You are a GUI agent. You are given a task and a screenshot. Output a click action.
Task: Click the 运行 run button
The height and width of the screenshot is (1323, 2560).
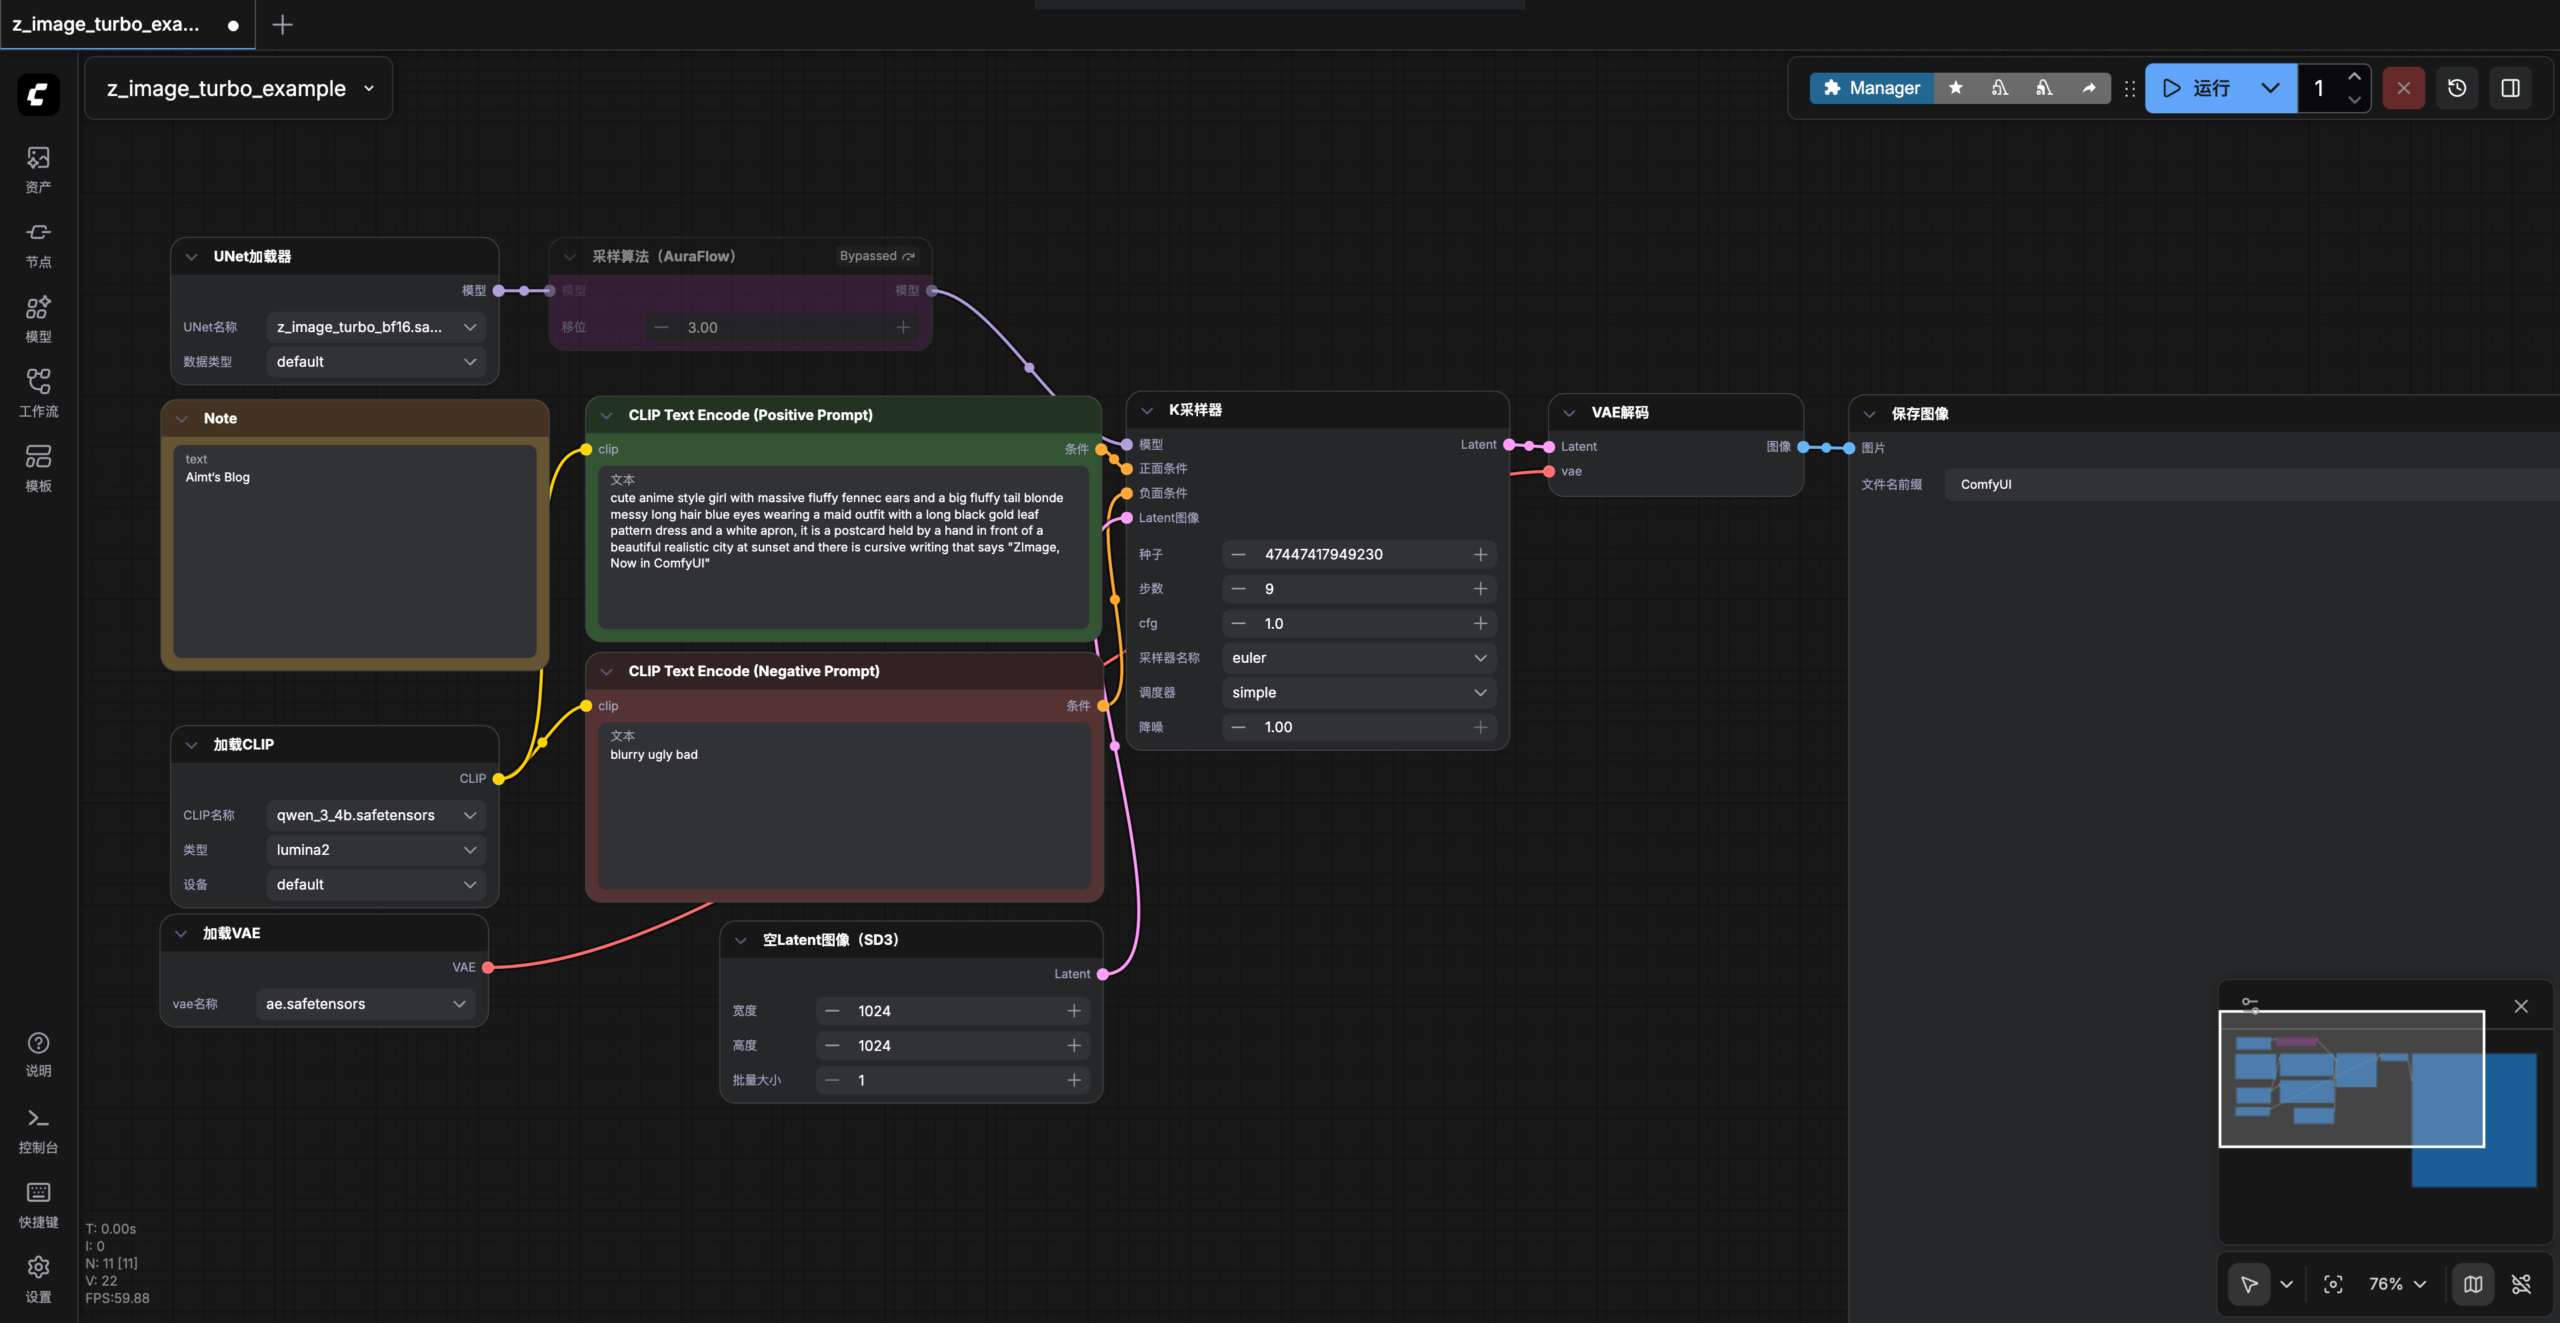point(2197,88)
